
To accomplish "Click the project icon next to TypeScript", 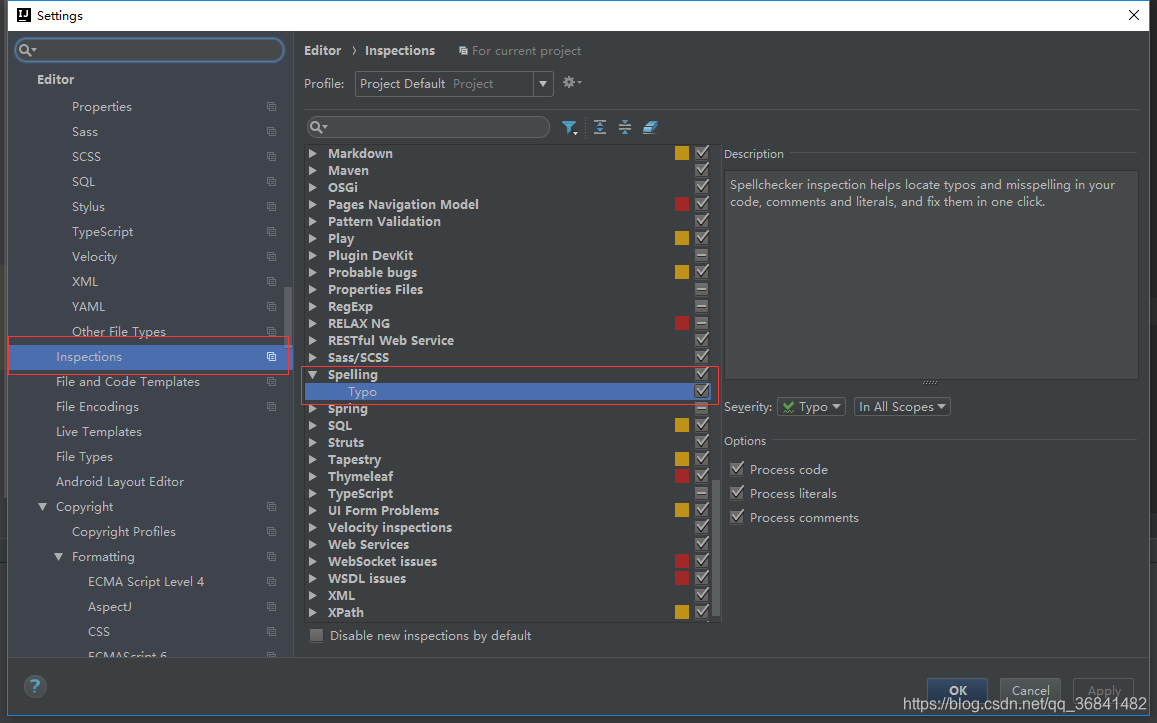I will 272,232.
